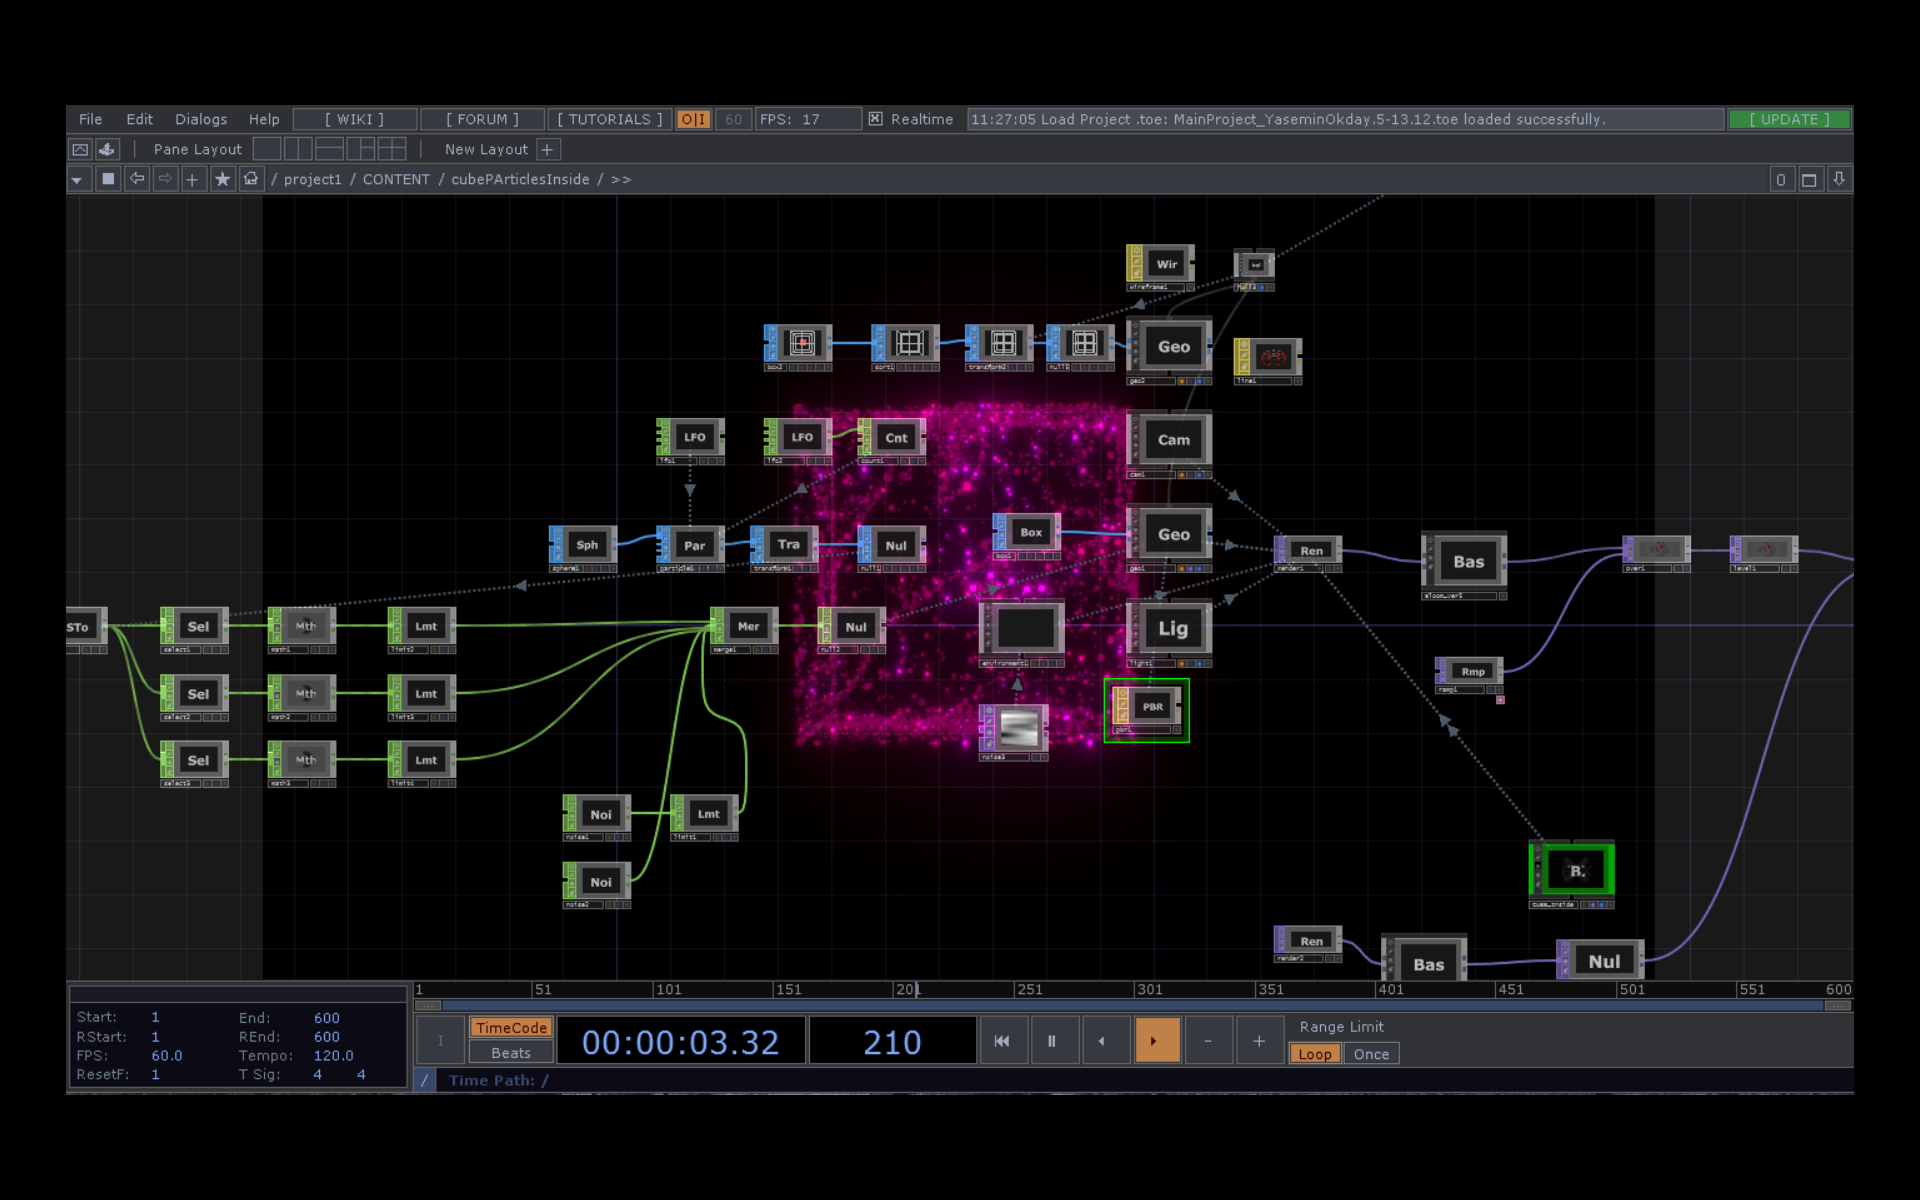Click the bookmark star icon
This screenshot has height=1200, width=1920.
222,179
